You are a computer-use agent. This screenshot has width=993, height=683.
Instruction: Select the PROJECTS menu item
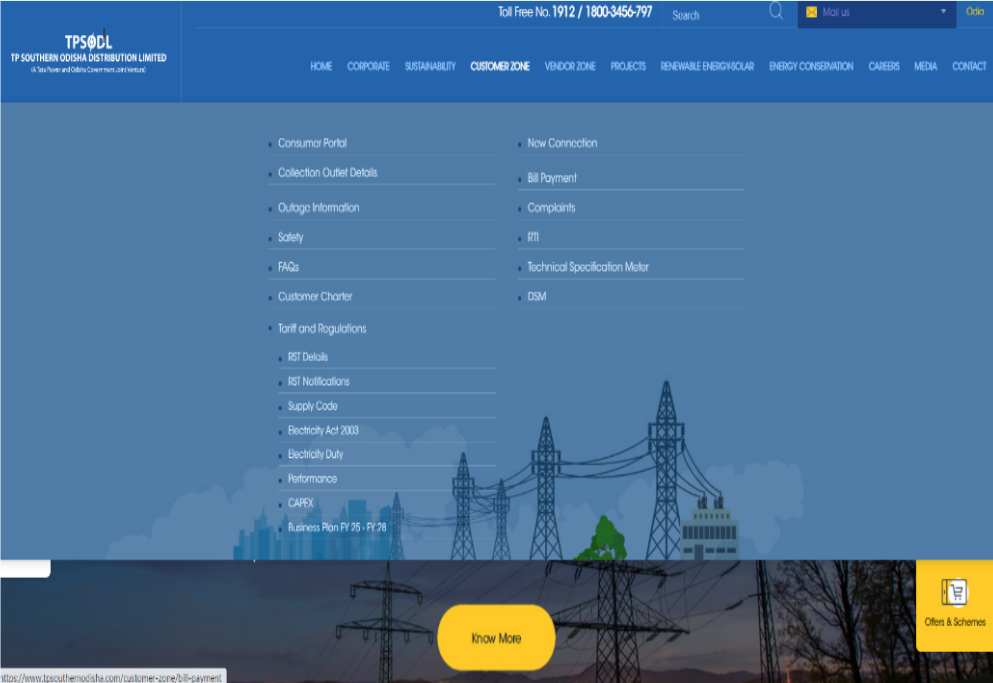pyautogui.click(x=628, y=66)
